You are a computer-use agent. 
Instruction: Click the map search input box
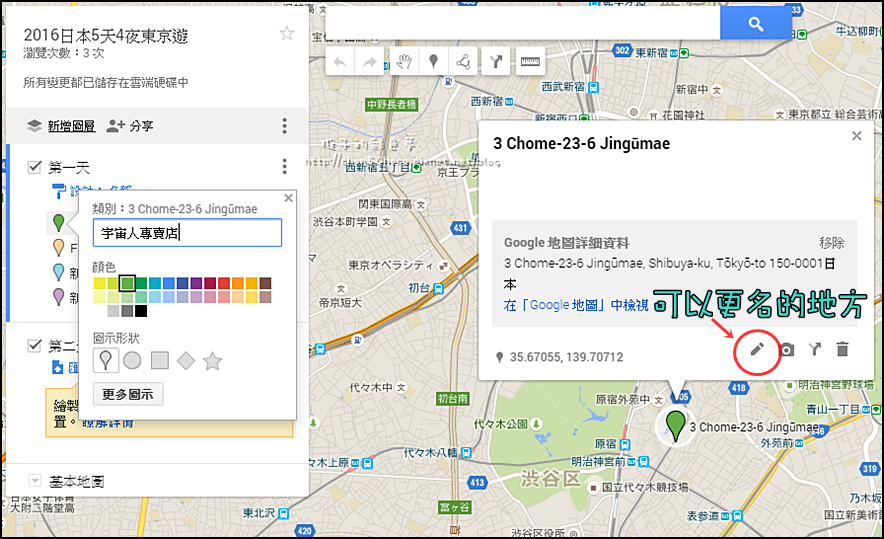click(x=523, y=24)
